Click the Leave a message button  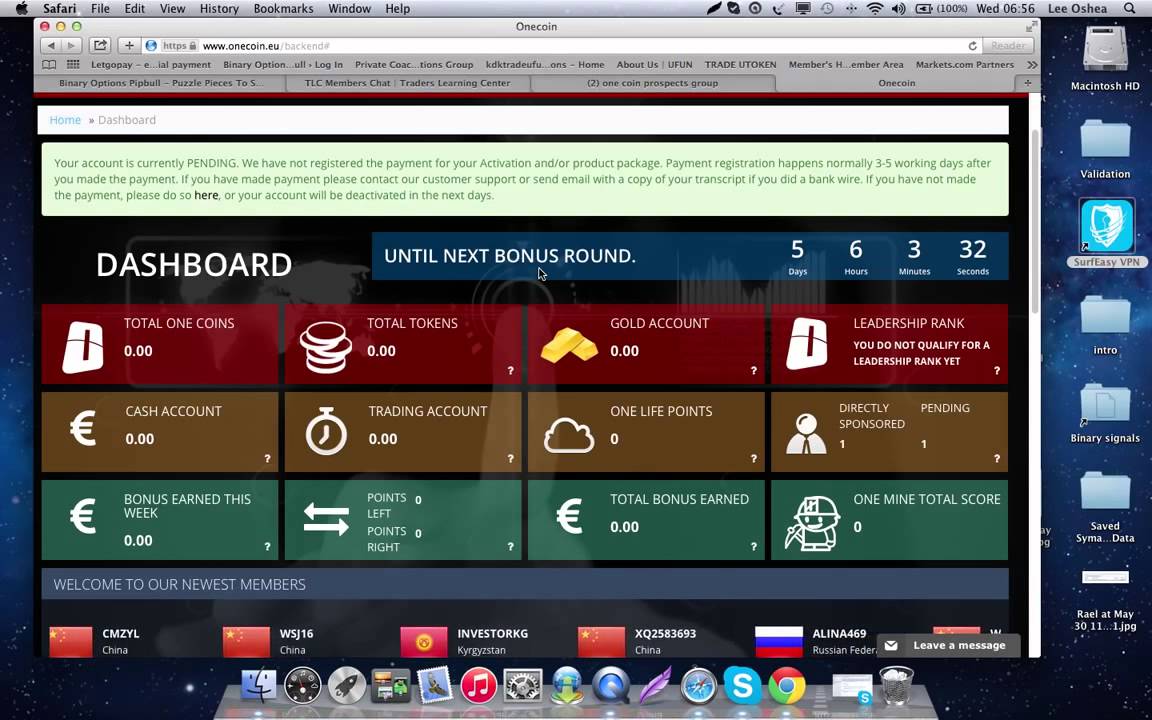pos(948,645)
